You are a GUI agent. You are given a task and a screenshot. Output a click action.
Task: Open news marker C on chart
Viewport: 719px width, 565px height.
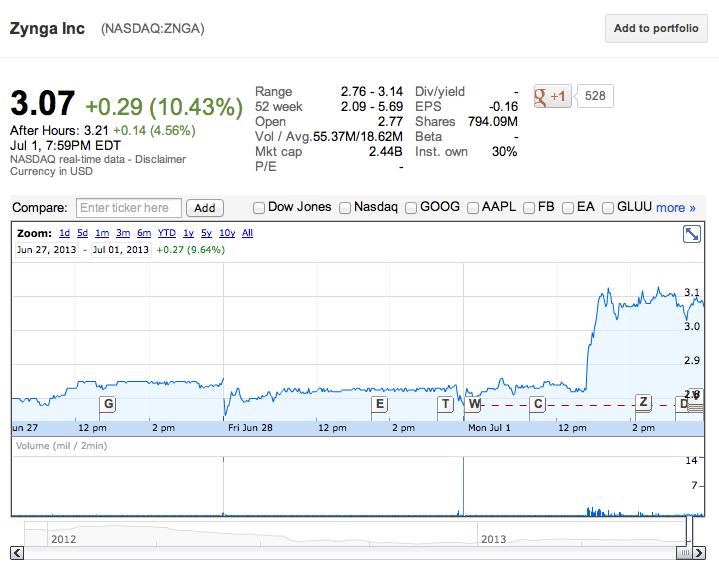tap(538, 404)
